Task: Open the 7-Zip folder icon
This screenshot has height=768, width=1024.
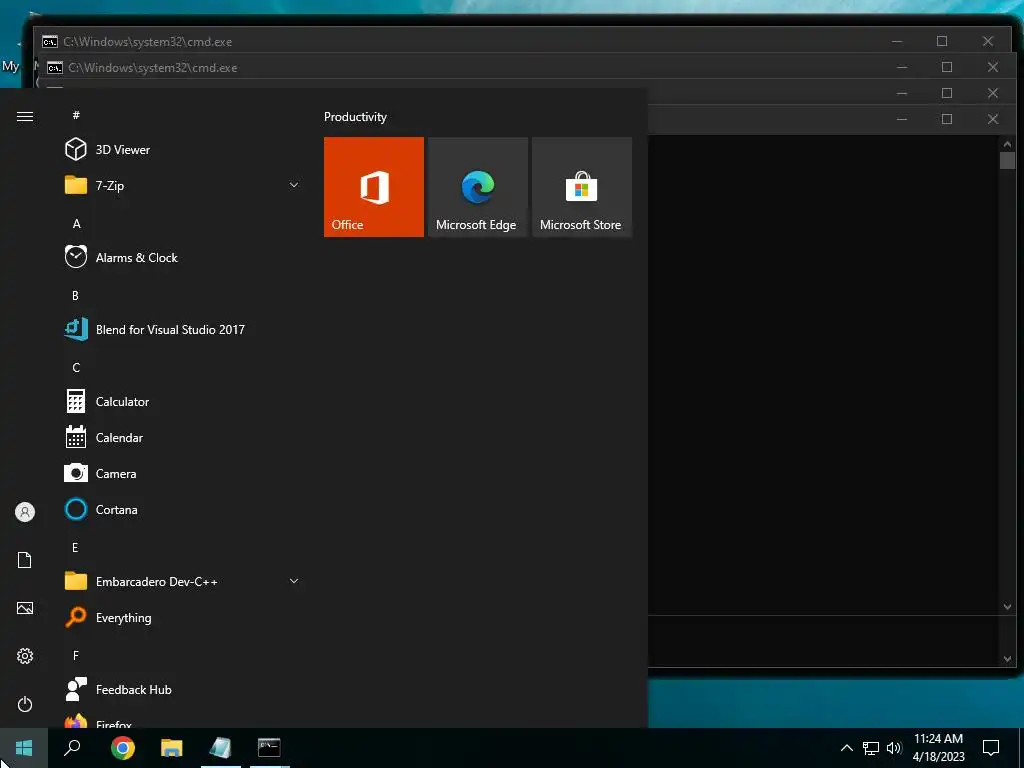Action: pyautogui.click(x=76, y=185)
